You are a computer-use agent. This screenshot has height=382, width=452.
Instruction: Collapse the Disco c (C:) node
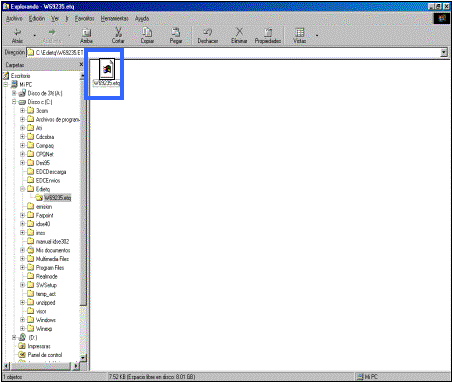click(14, 102)
